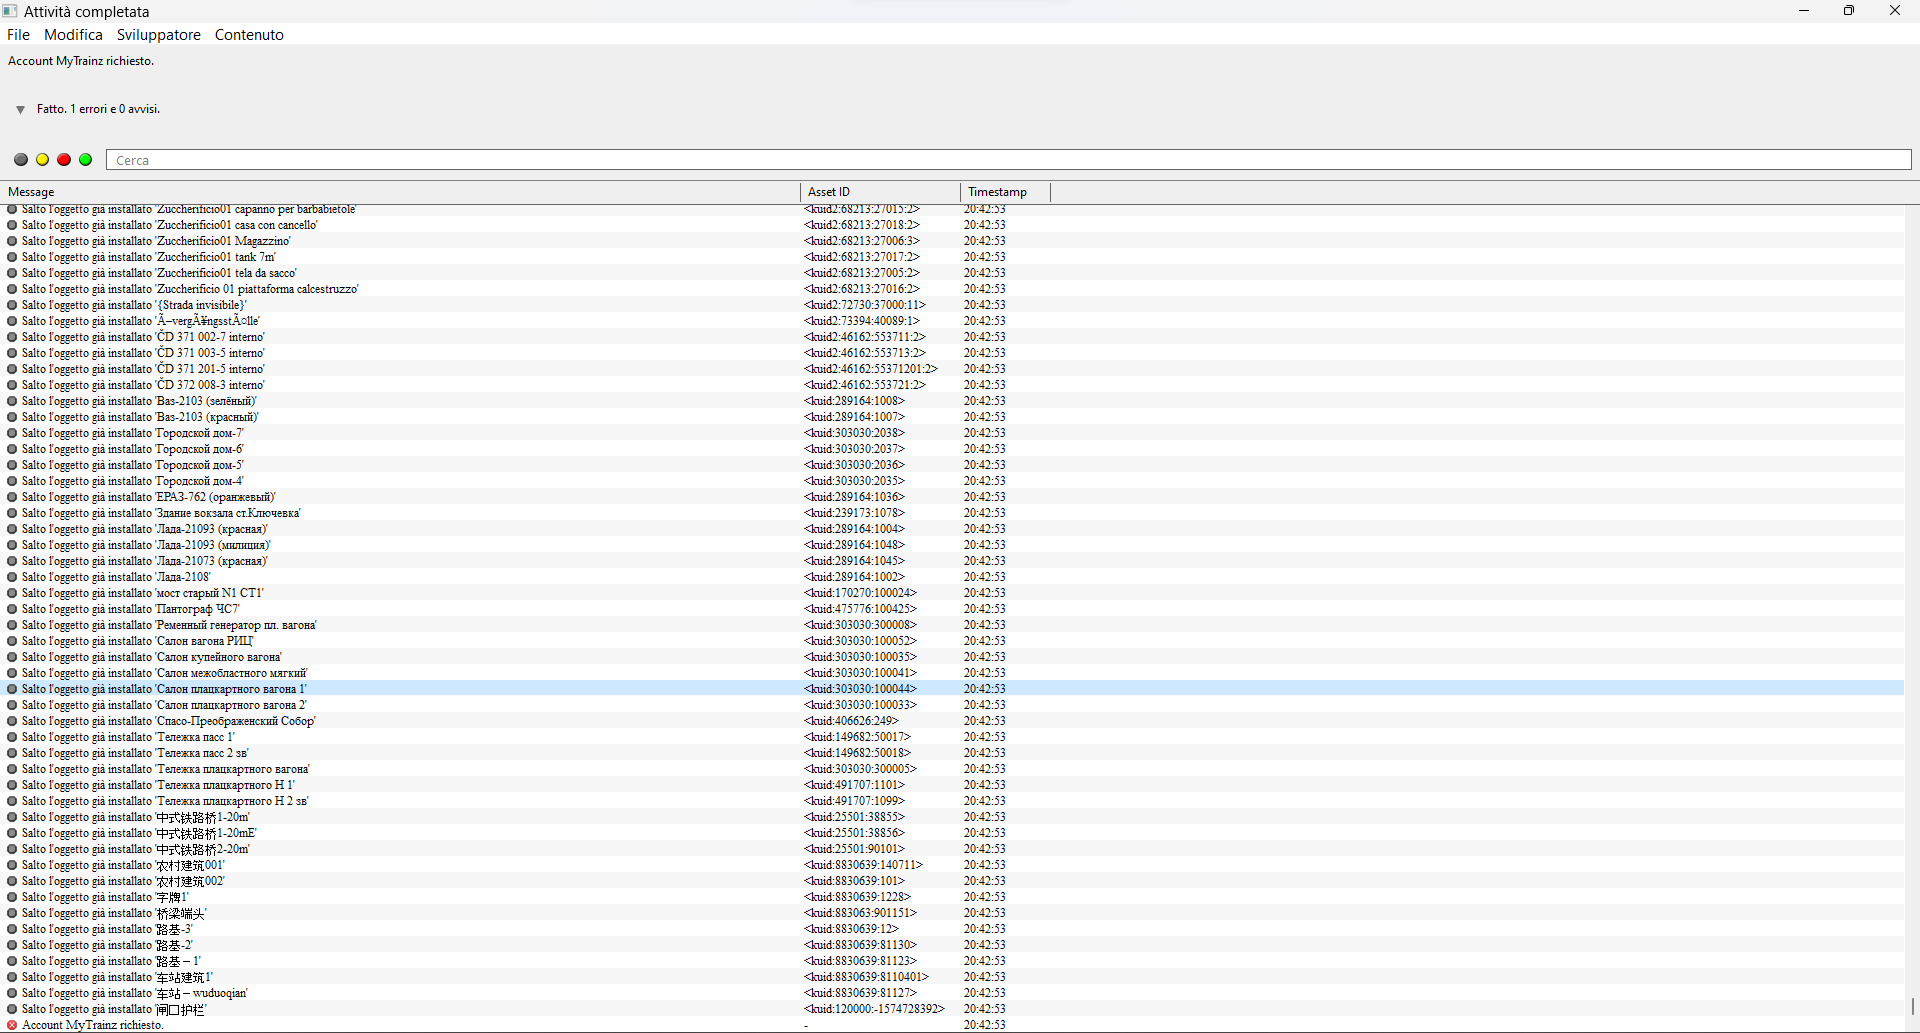Image resolution: width=1920 pixels, height=1033 pixels.
Task: Open the Contenuto menu
Action: coord(249,35)
